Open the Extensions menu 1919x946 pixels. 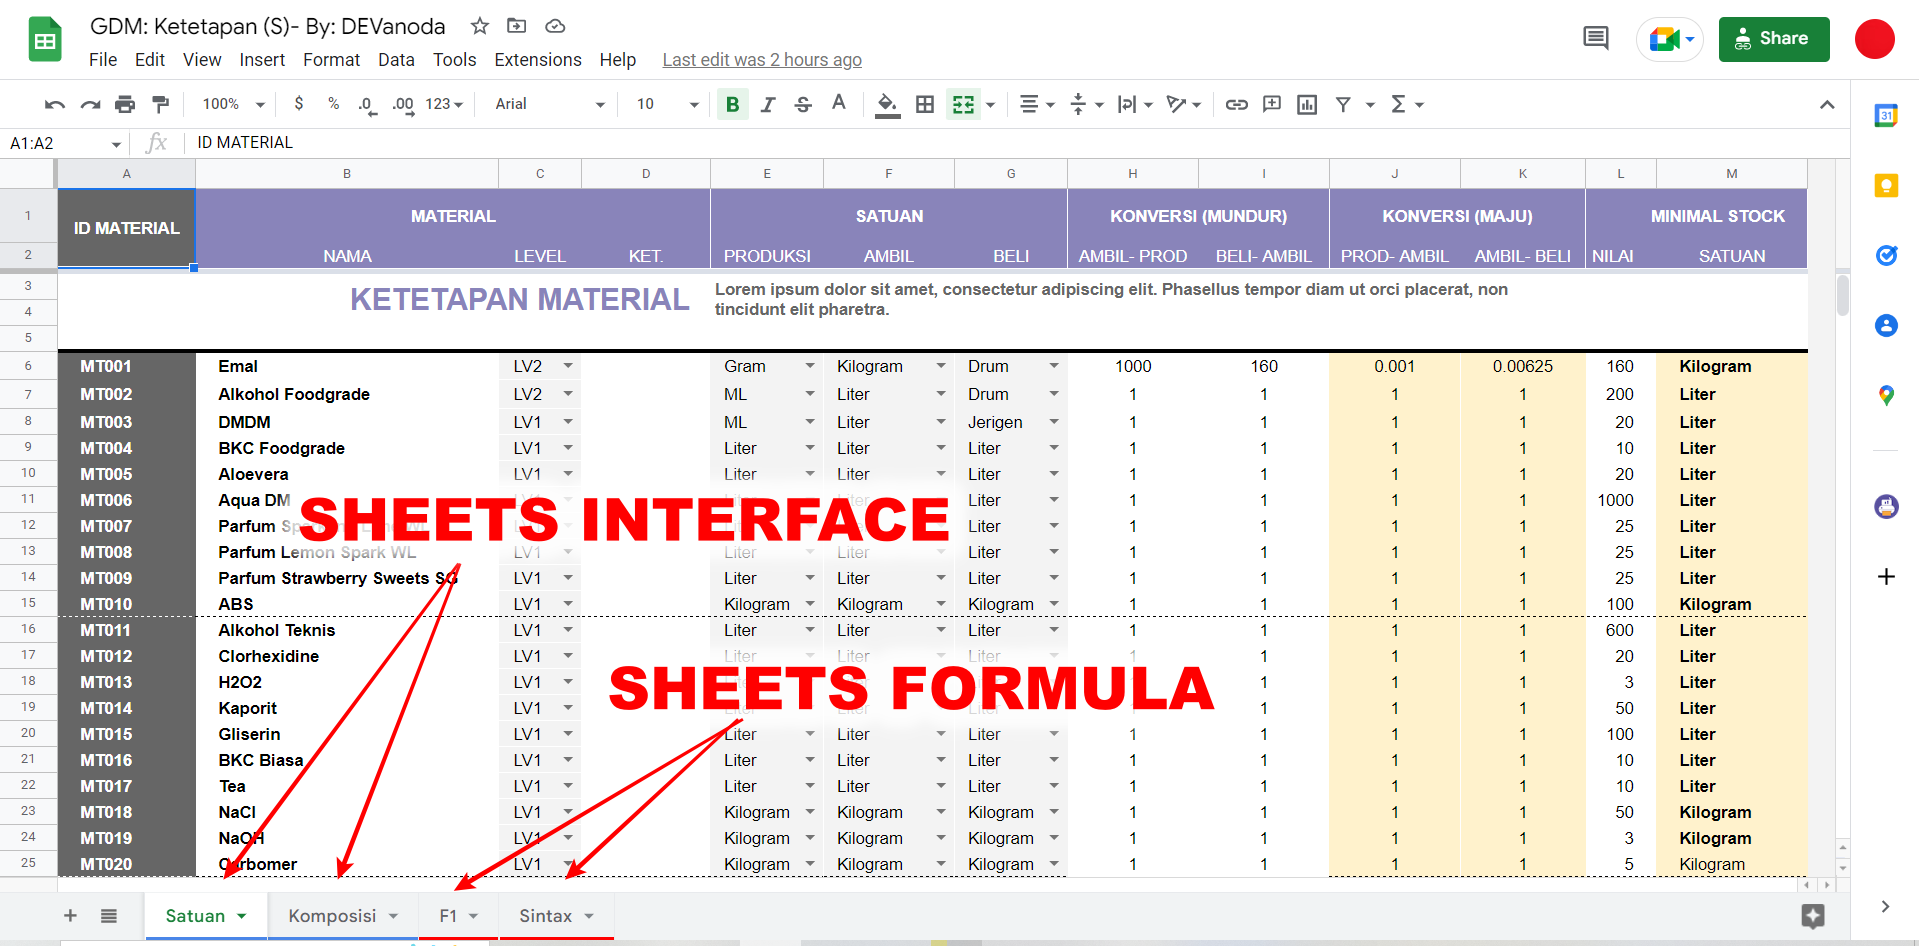pyautogui.click(x=538, y=60)
